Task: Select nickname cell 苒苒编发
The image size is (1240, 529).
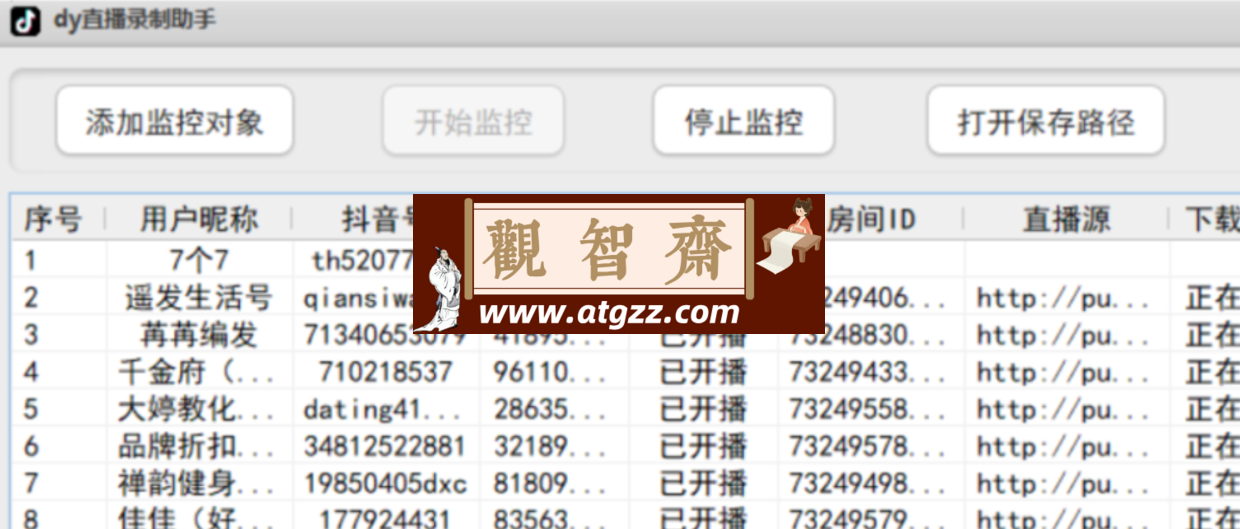Action: pyautogui.click(x=199, y=334)
